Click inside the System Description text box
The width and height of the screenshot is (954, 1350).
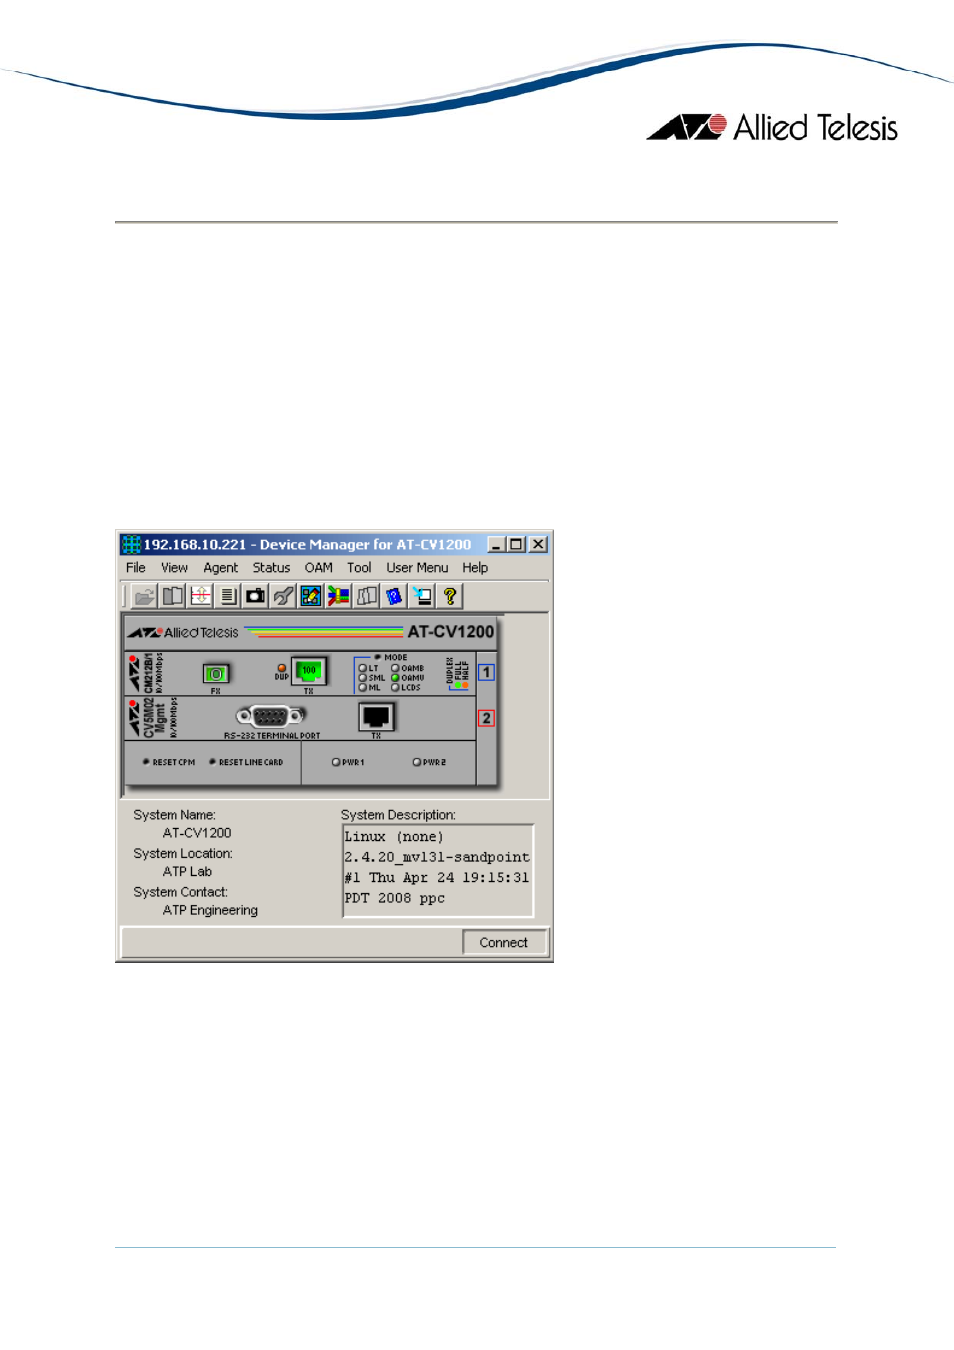point(438,870)
